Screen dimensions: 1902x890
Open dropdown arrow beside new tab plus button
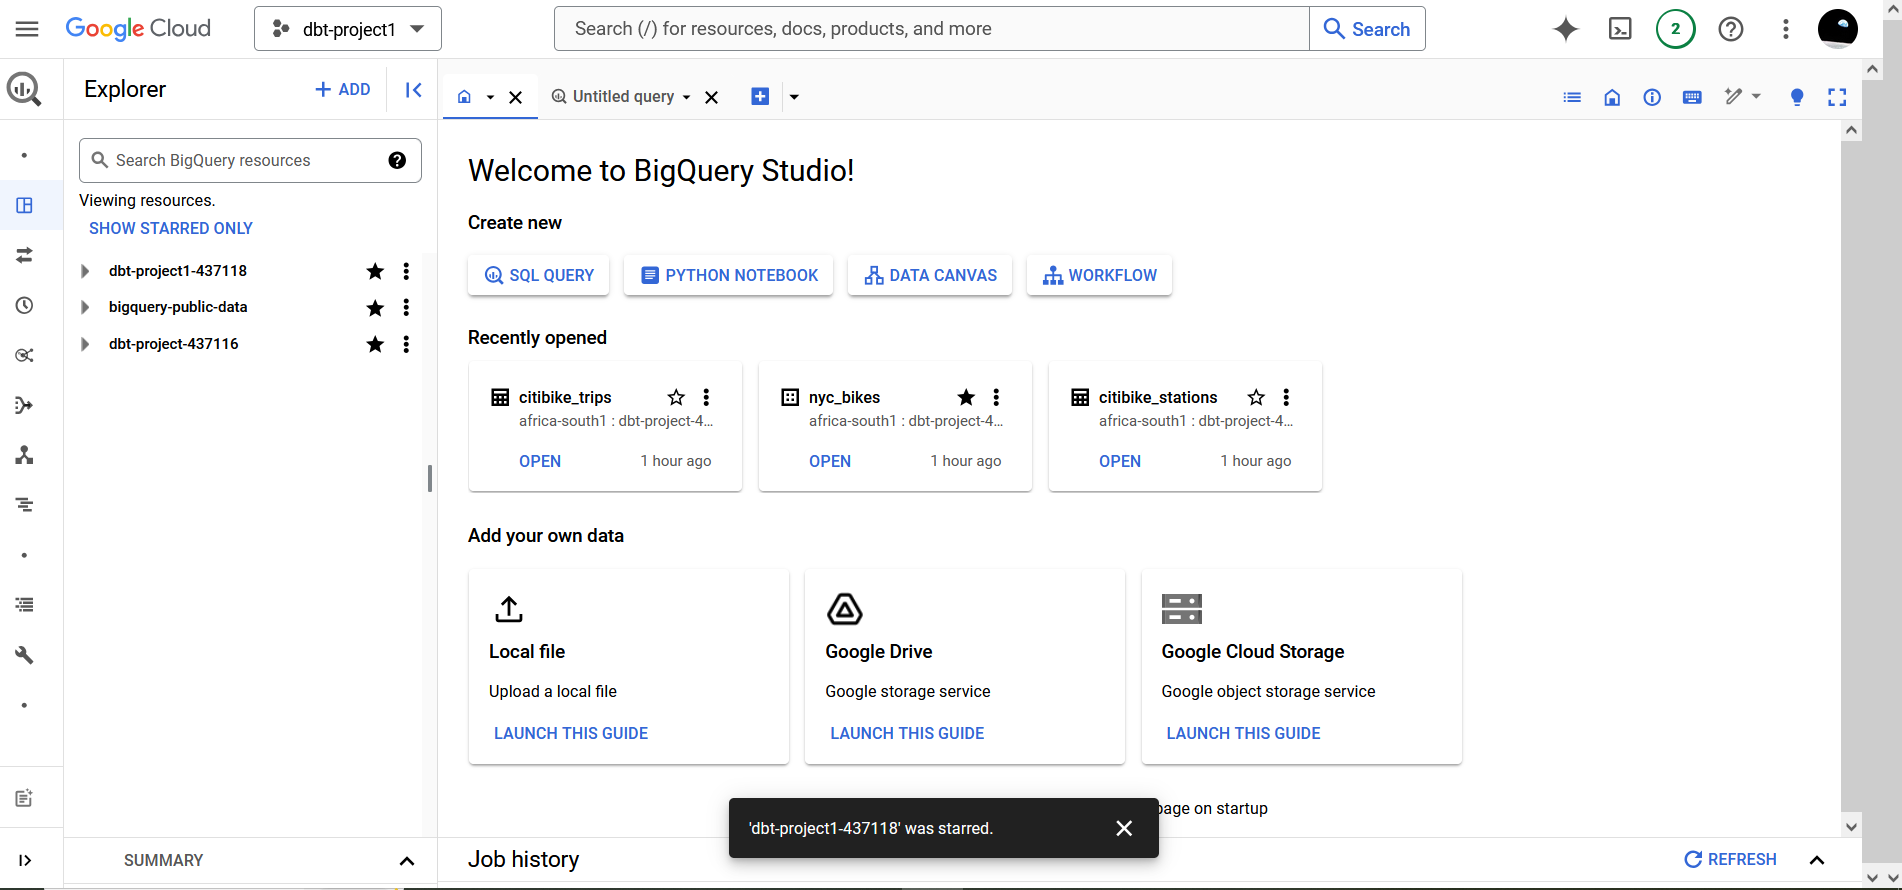(794, 97)
